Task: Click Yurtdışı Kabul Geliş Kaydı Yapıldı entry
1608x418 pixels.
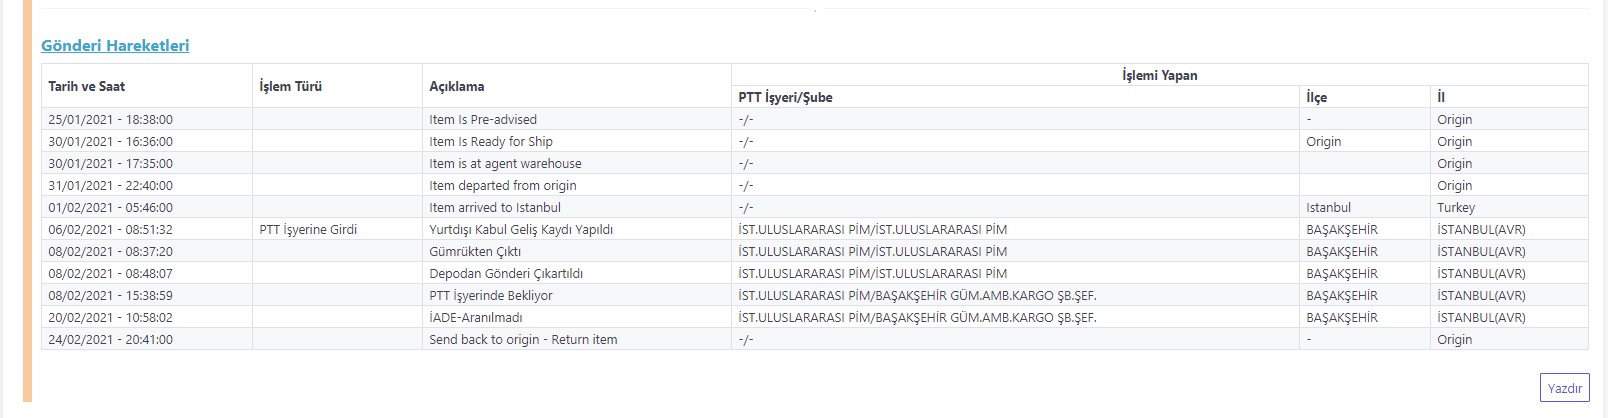Action: pyautogui.click(x=521, y=229)
